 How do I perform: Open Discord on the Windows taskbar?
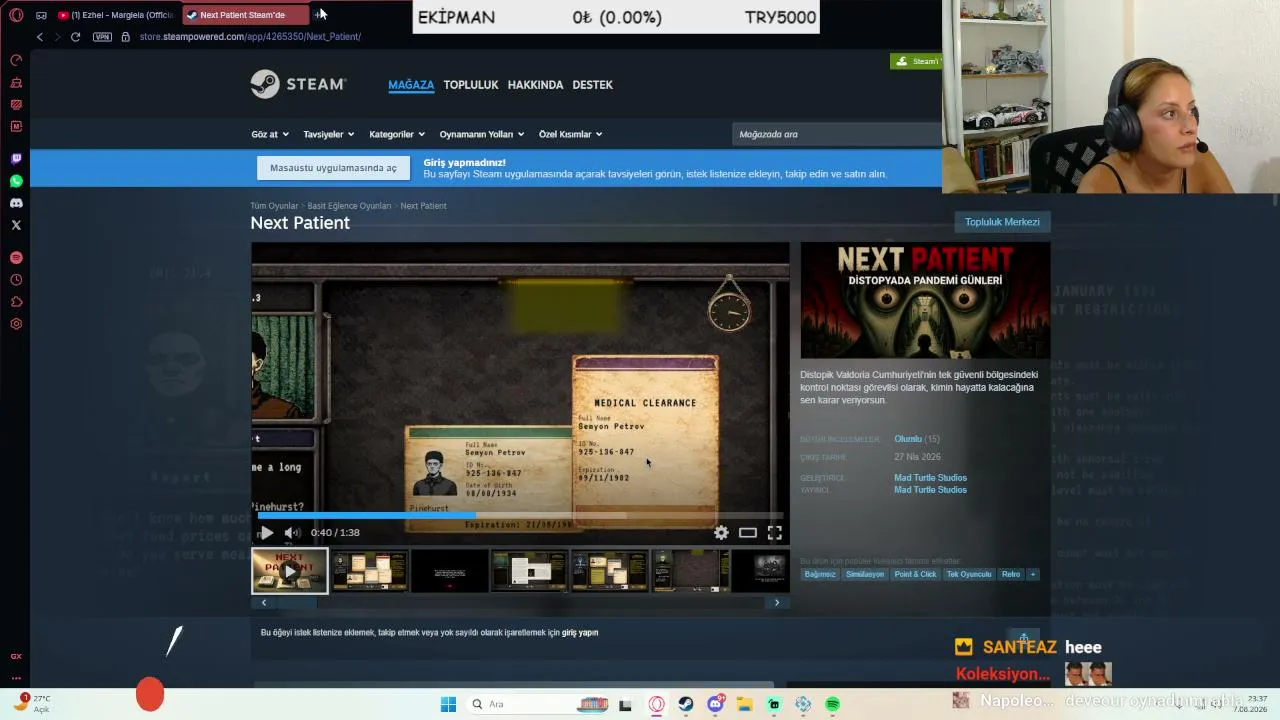pos(715,704)
